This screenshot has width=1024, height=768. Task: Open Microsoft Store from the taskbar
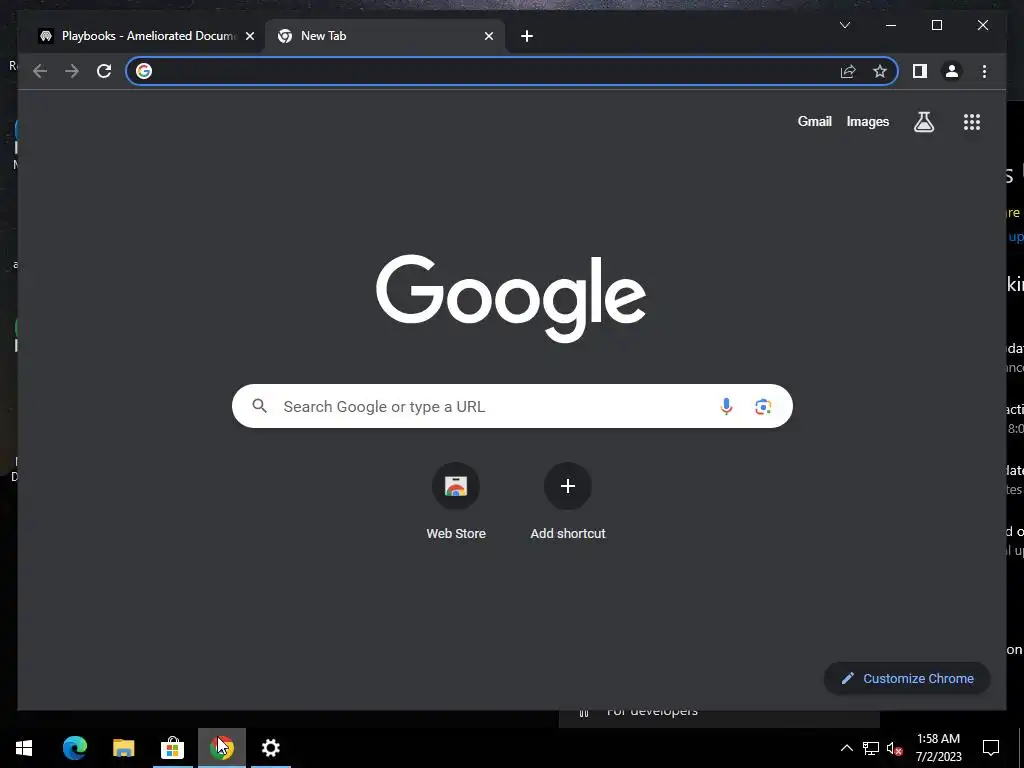click(172, 748)
